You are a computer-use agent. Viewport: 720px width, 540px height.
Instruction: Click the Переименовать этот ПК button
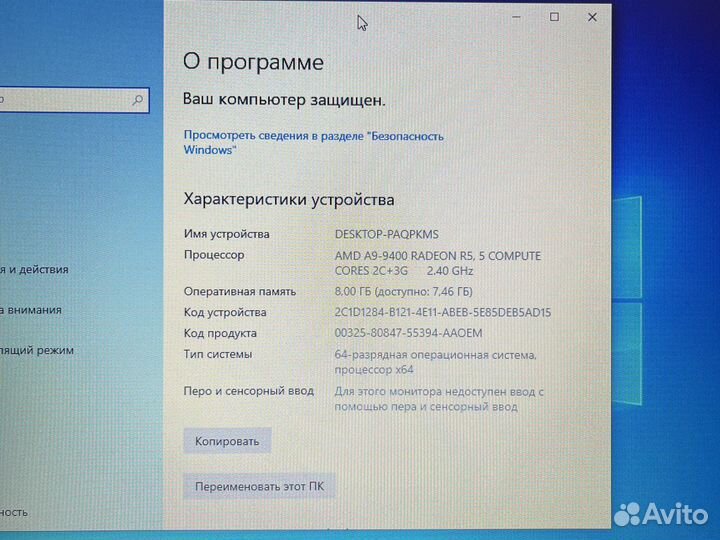(259, 486)
